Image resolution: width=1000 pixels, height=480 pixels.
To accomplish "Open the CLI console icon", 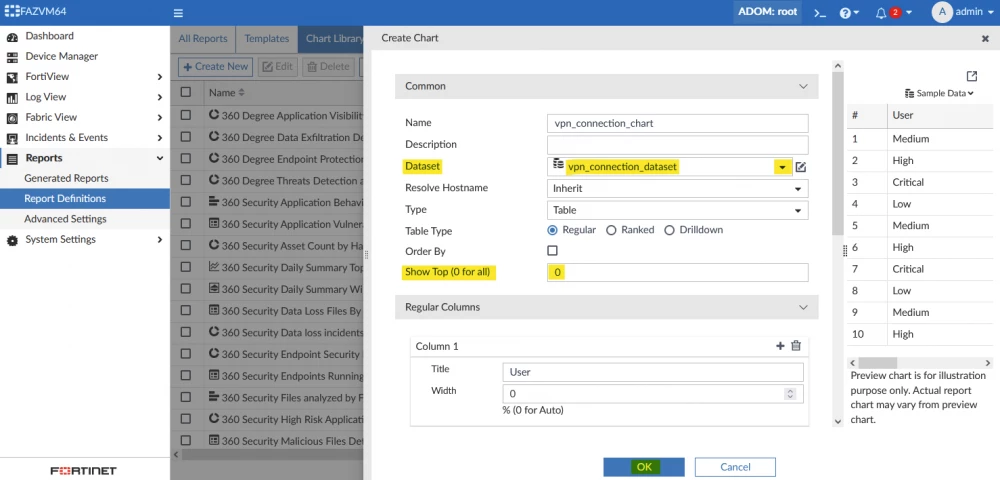I will click(820, 13).
